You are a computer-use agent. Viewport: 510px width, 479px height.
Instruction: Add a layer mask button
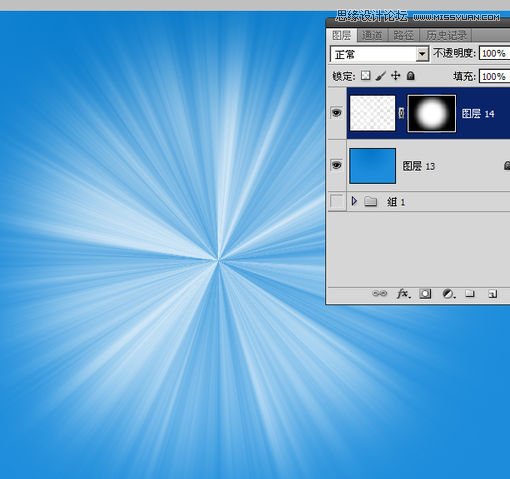click(425, 294)
